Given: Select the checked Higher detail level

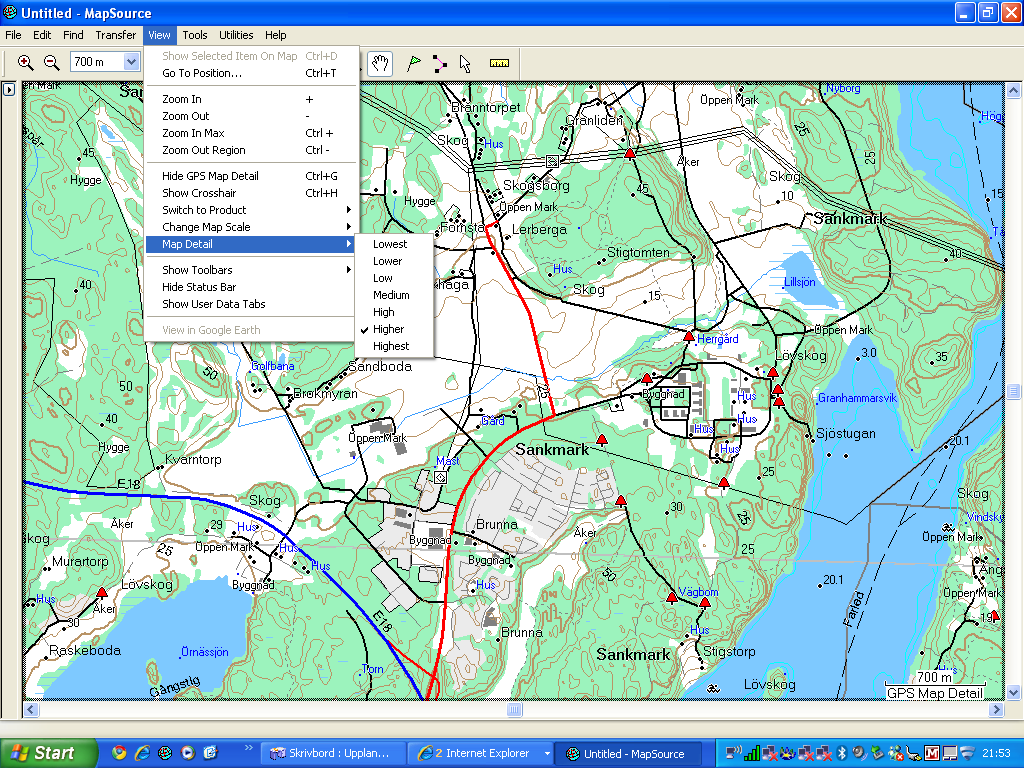Looking at the screenshot, I should (x=394, y=328).
